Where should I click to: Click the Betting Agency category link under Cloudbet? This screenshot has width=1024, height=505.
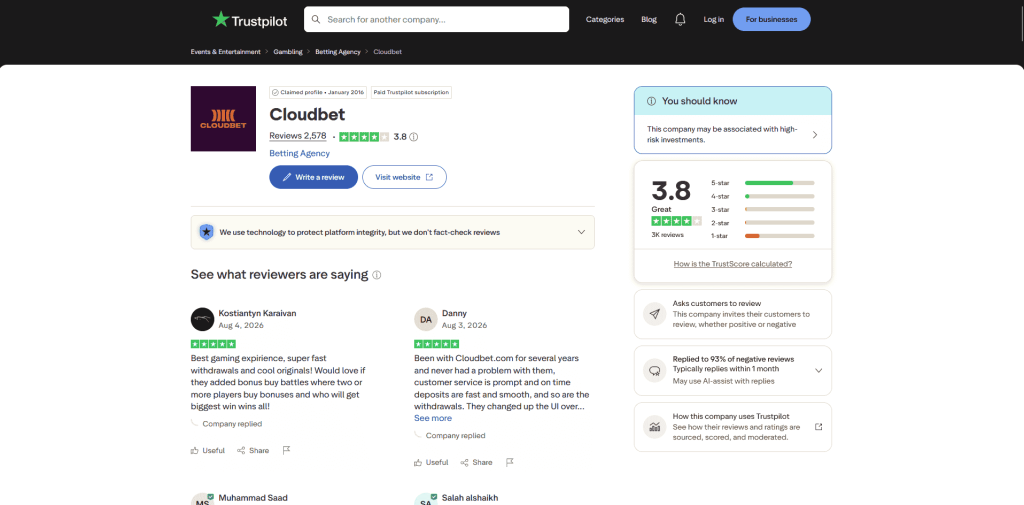tap(300, 154)
